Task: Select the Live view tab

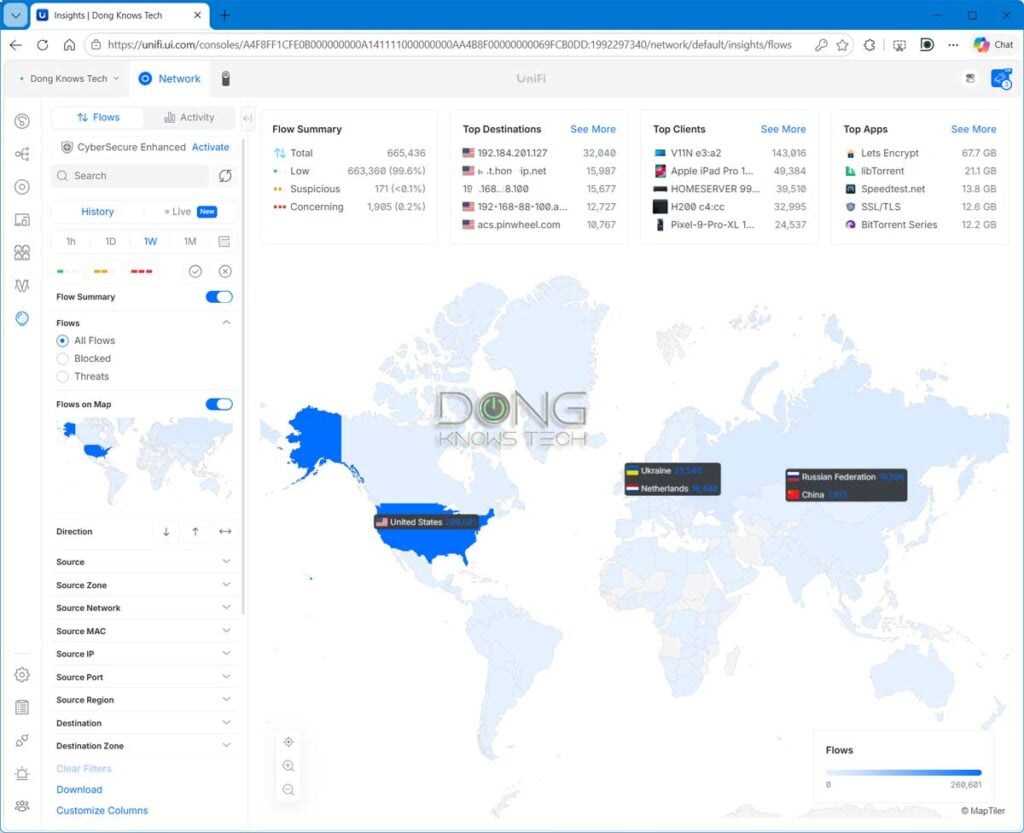Action: point(190,212)
